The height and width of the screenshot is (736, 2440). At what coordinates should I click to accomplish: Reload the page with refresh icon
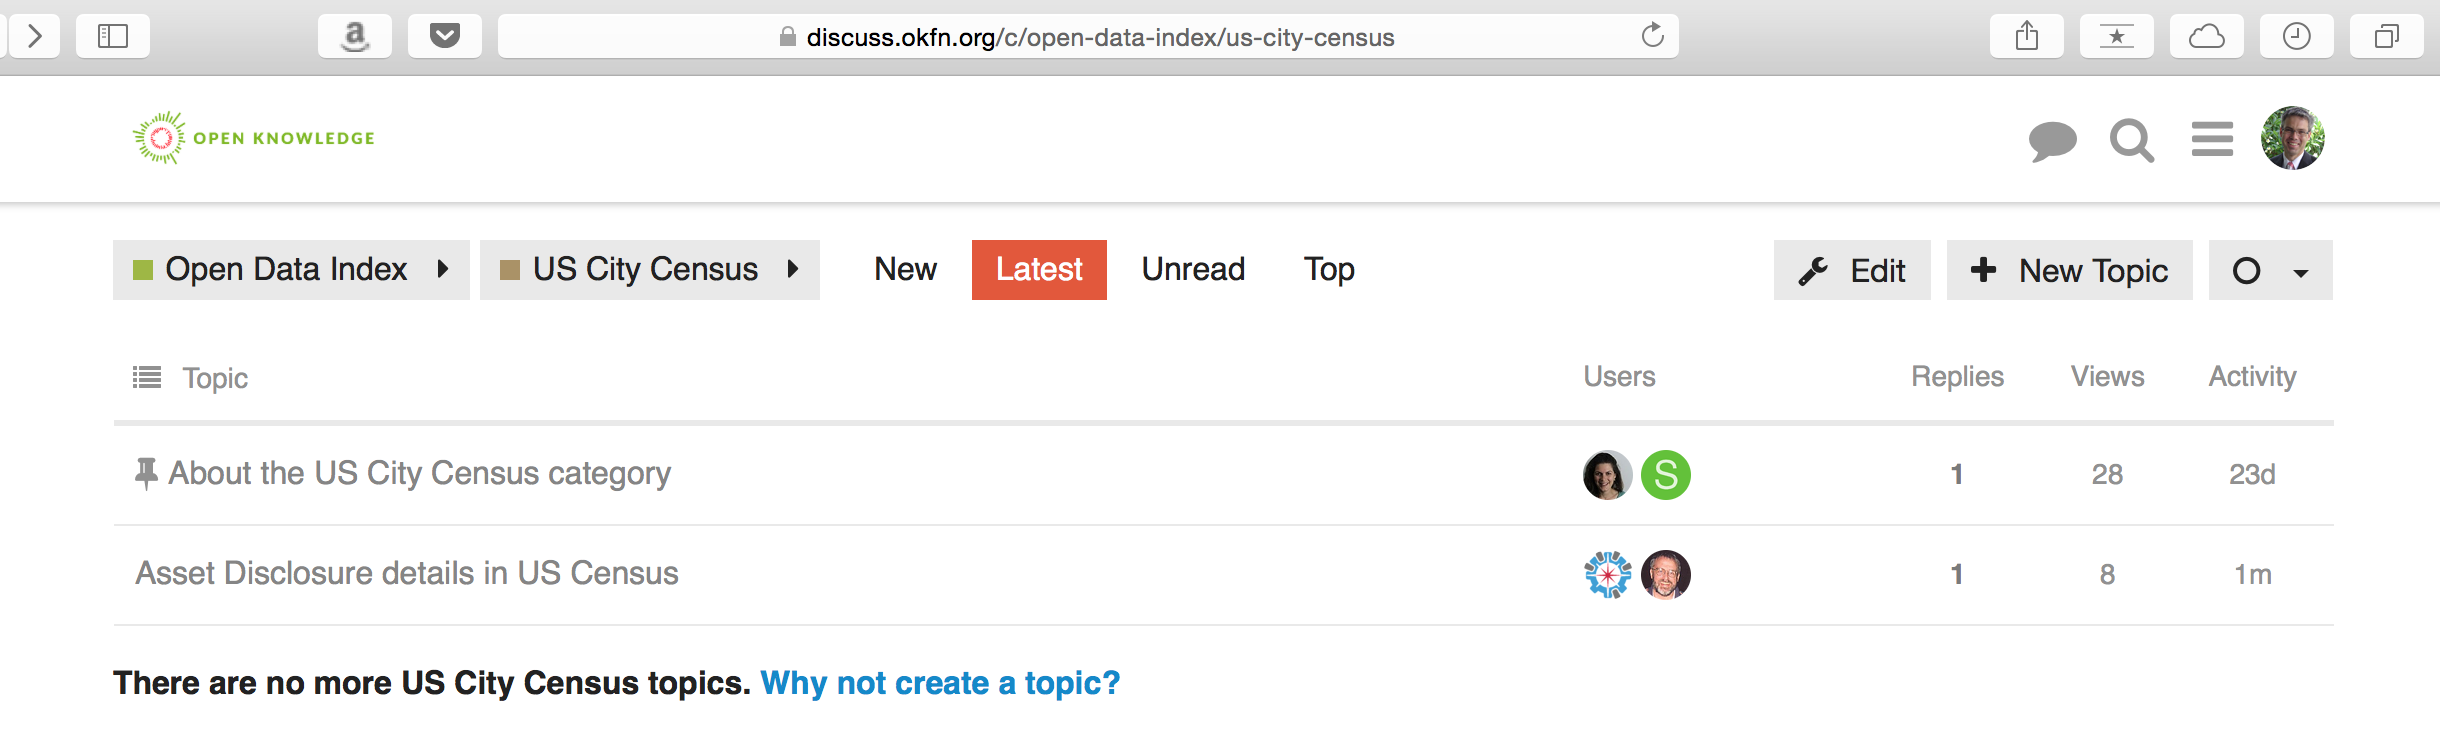1652,36
